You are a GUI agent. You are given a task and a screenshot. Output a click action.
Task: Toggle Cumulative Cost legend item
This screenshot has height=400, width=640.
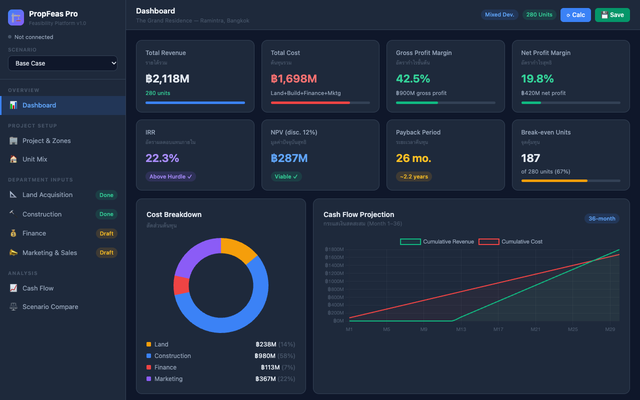tap(510, 242)
